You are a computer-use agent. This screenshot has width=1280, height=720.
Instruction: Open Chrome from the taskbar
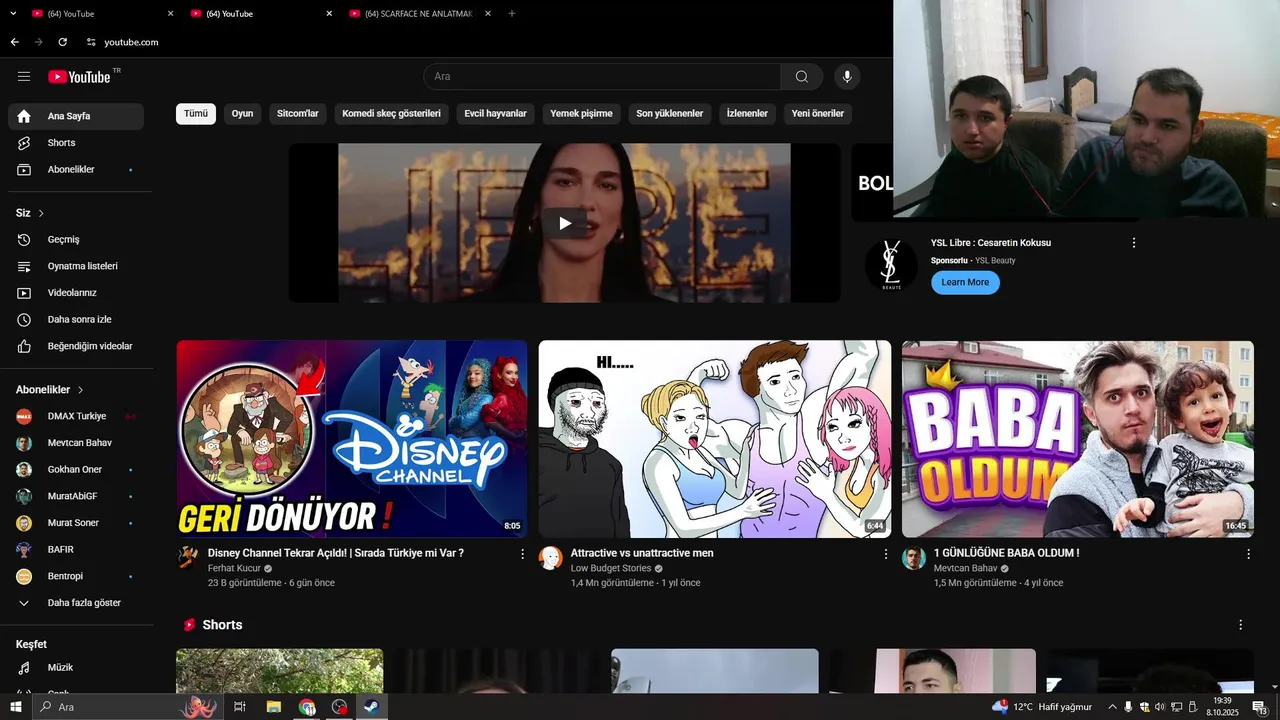coord(306,707)
